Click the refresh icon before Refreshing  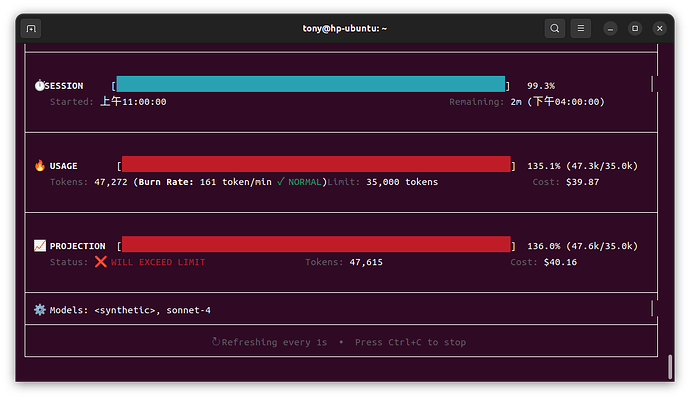tap(216, 342)
